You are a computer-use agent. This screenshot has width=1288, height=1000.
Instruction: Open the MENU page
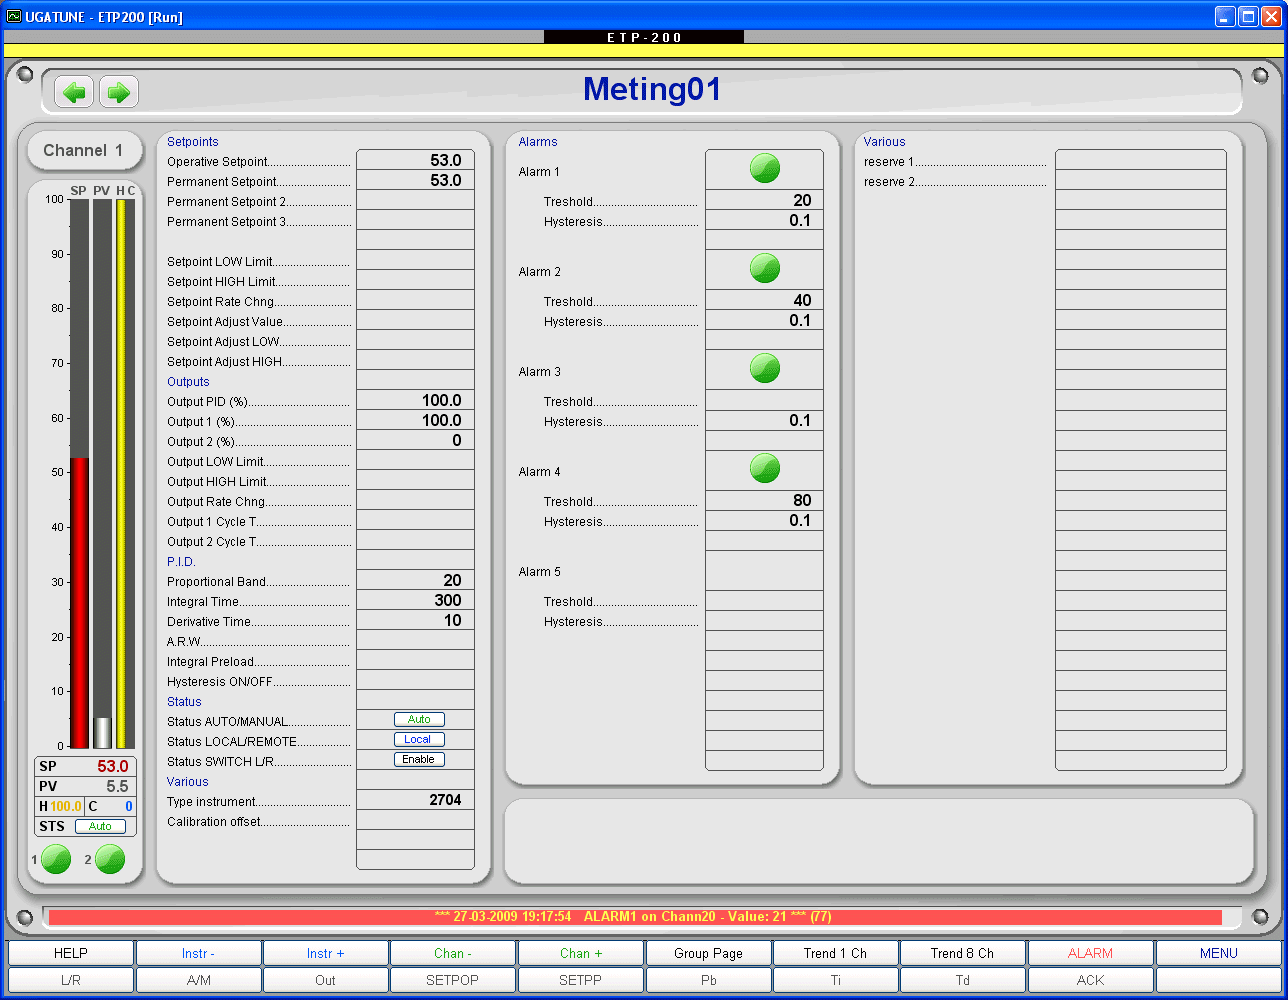[x=1219, y=953]
